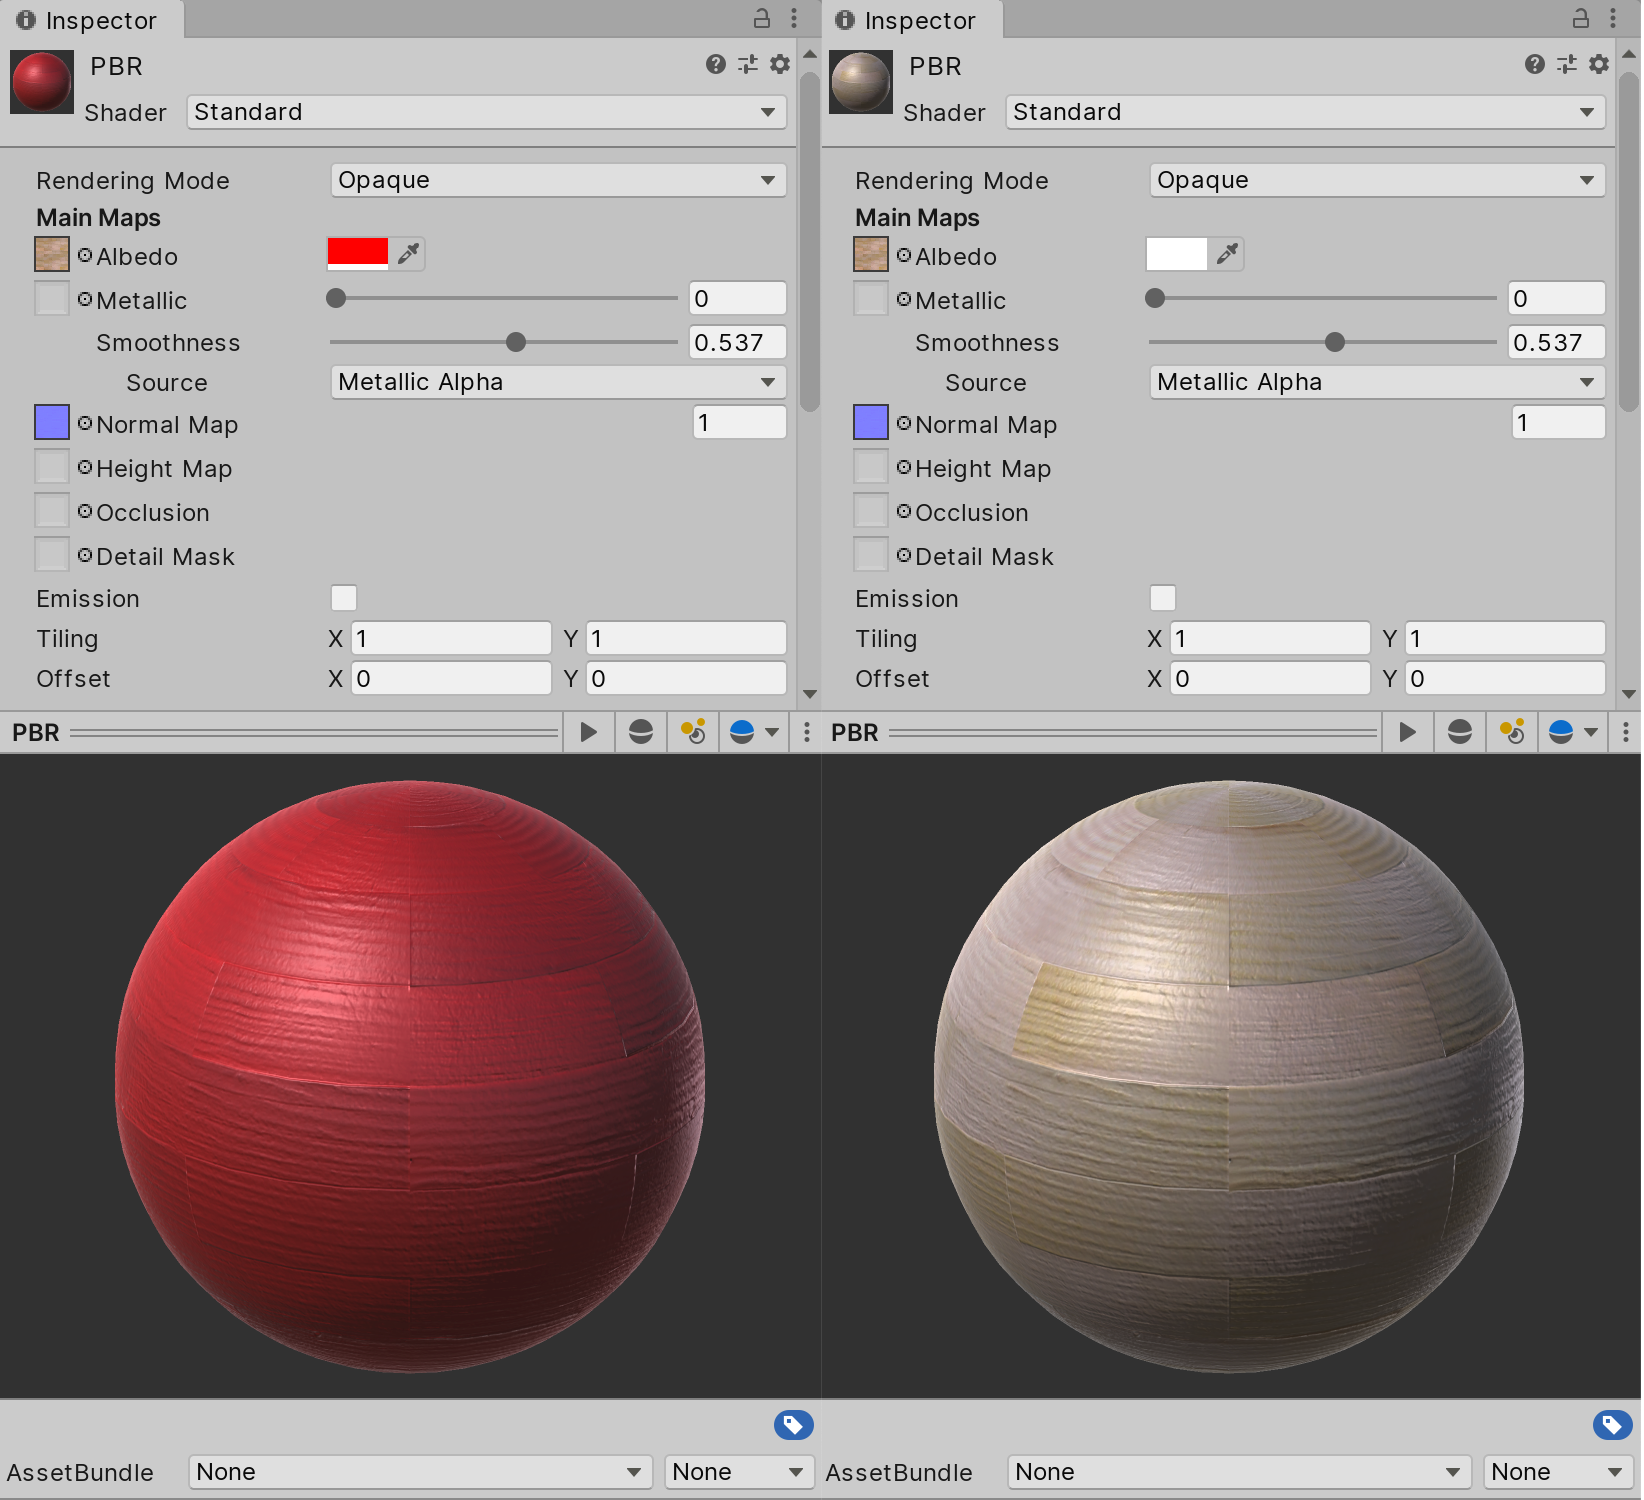The image size is (1644, 1500).
Task: Set Metallic using the right material's slider
Action: tap(1320, 298)
